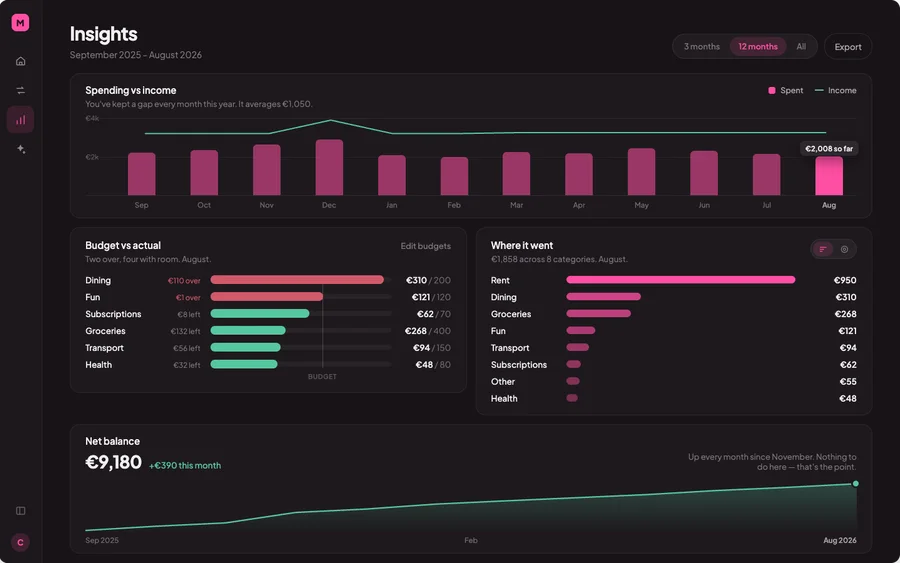Screen dimensions: 900x563
Task: Click the '€9,180' net balance value
Action: (113, 462)
